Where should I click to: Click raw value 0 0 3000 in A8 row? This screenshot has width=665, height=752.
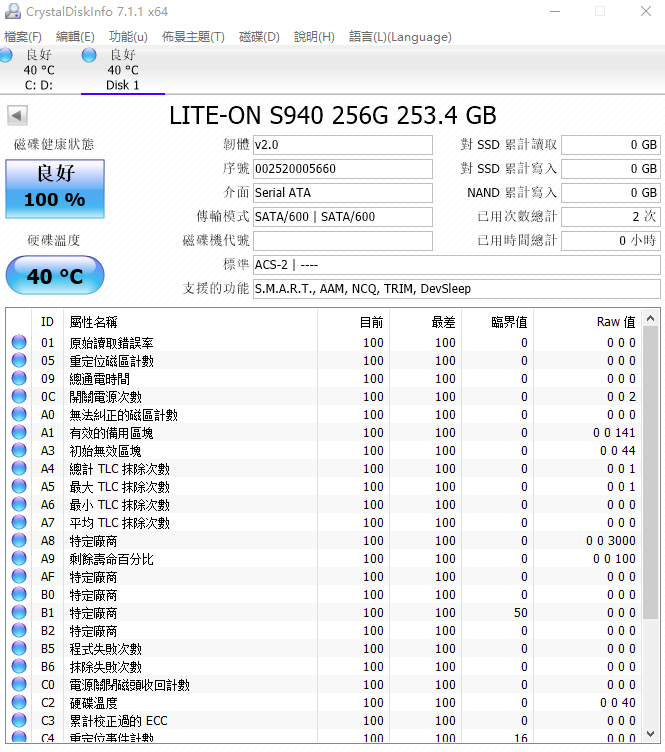tap(611, 540)
